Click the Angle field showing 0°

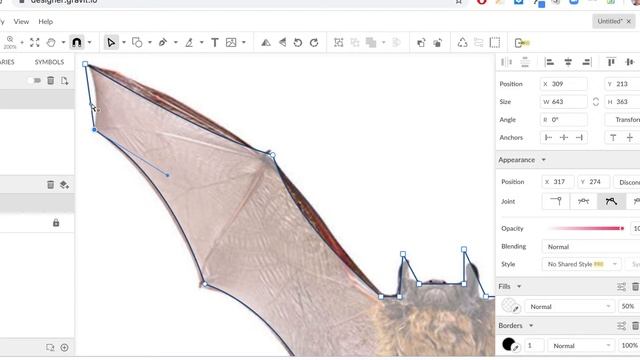pos(564,120)
